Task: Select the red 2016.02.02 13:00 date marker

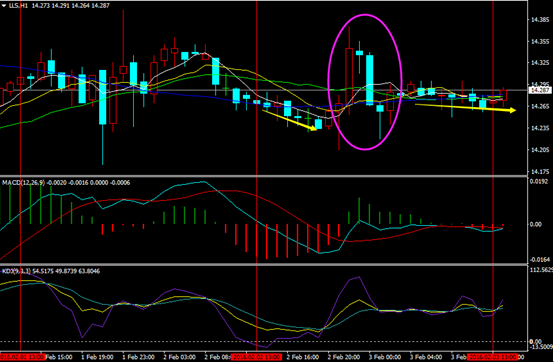Action: tap(256, 357)
